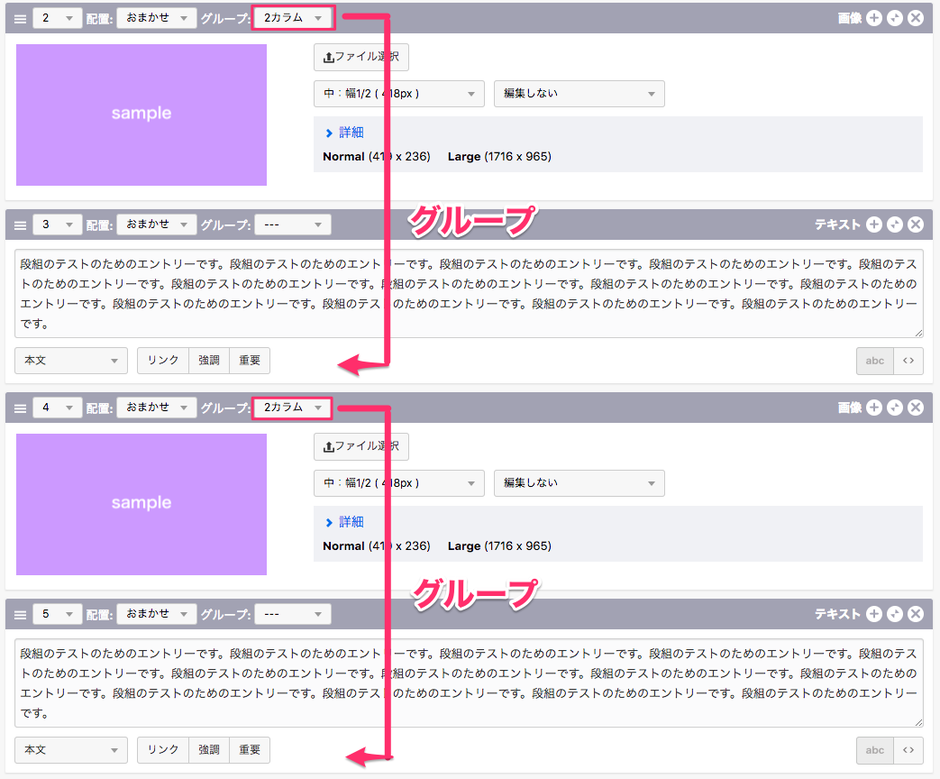Click into the text area of unit 3
Image resolution: width=940 pixels, height=779 pixels.
(x=468, y=294)
